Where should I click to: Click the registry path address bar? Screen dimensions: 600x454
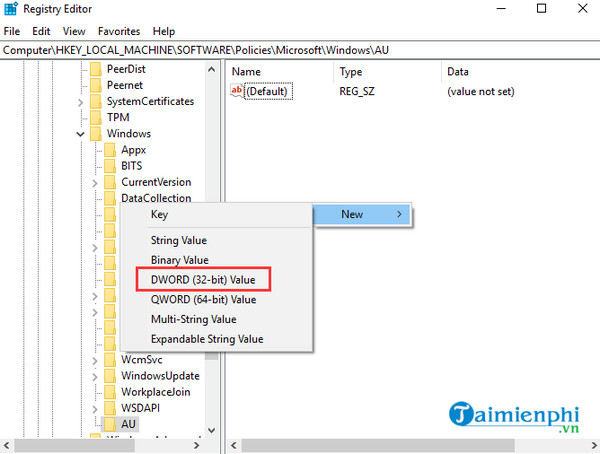point(300,50)
